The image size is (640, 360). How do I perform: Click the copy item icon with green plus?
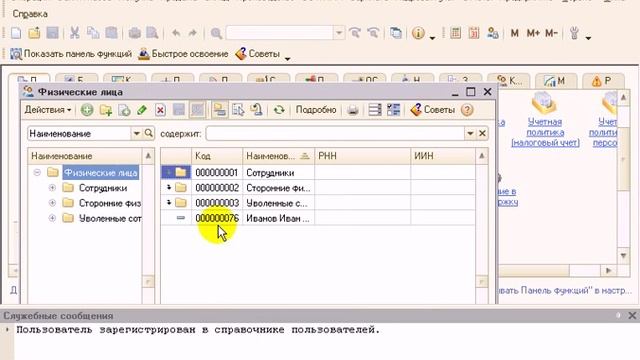tap(124, 110)
